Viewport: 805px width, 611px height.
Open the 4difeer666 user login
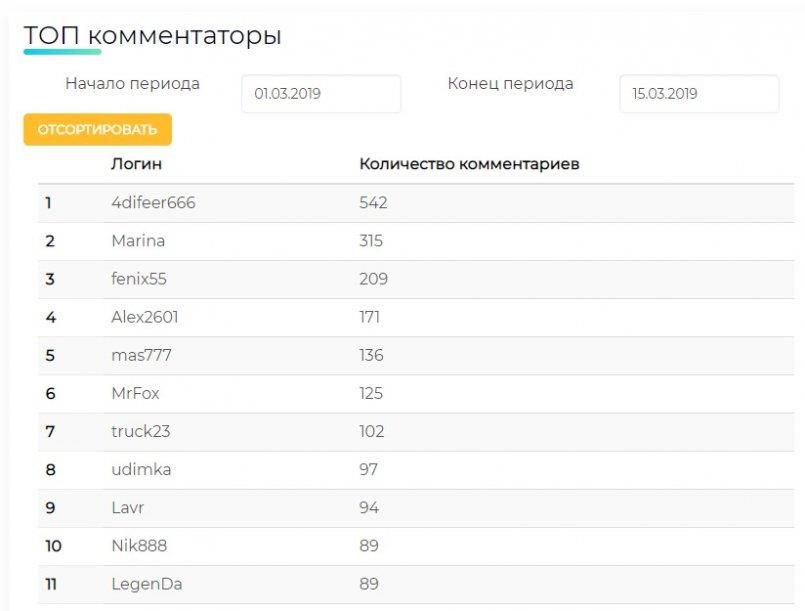tap(153, 202)
